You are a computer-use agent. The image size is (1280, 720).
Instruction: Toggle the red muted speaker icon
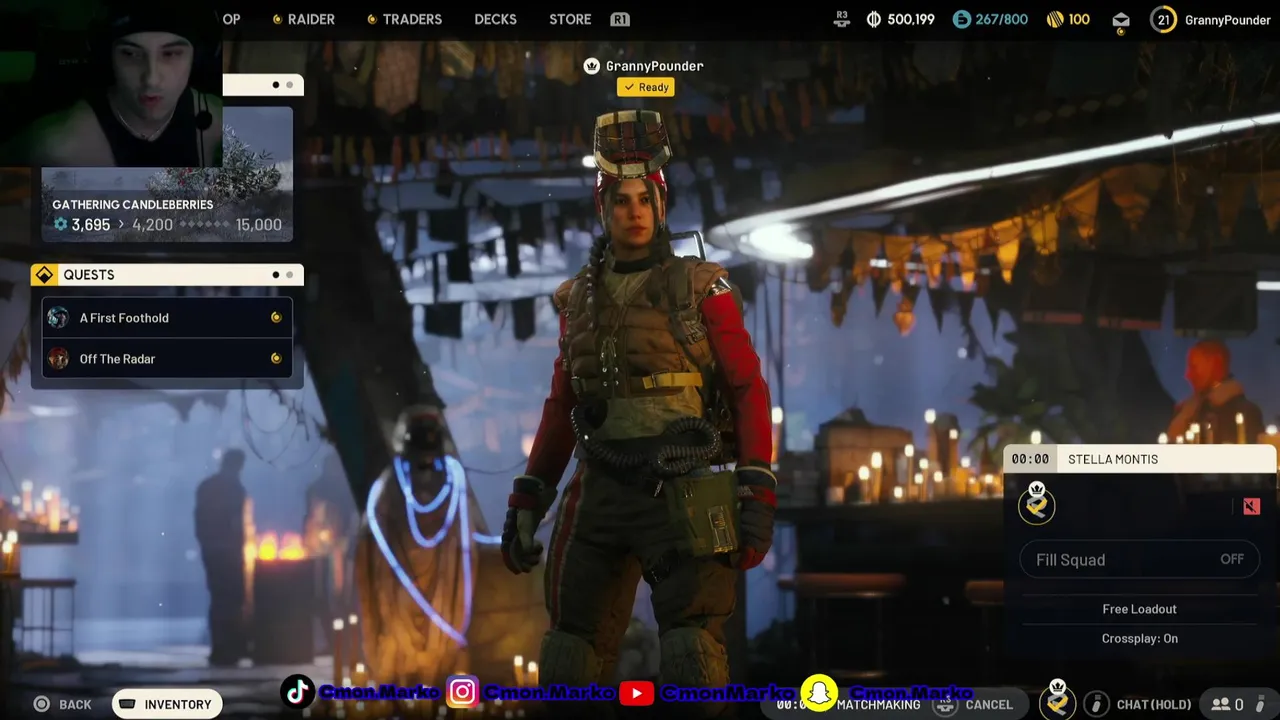coord(1251,506)
